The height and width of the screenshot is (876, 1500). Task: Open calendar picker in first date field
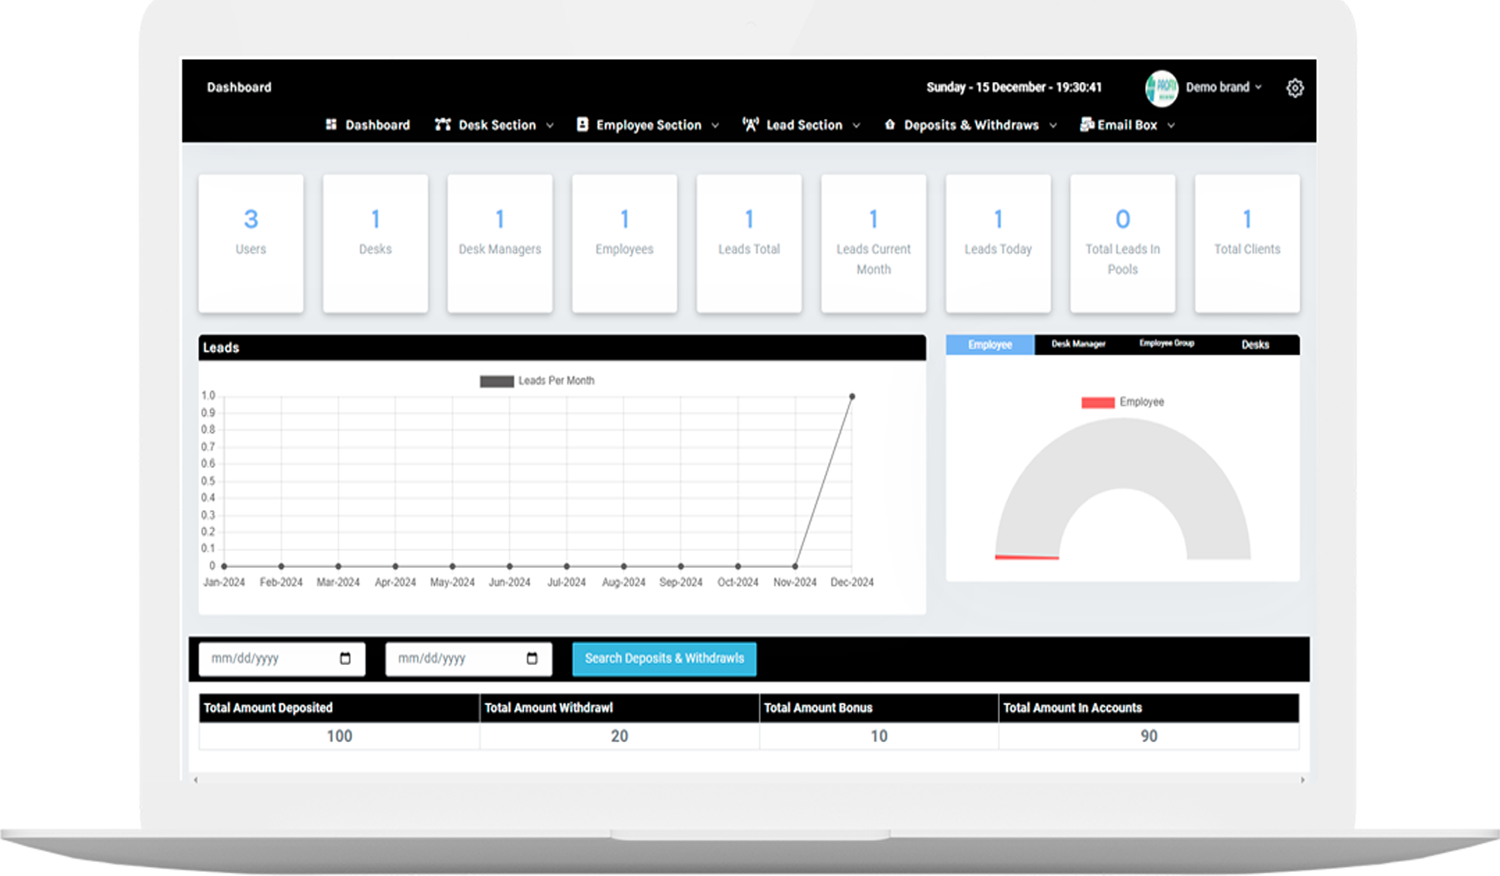pyautogui.click(x=345, y=658)
